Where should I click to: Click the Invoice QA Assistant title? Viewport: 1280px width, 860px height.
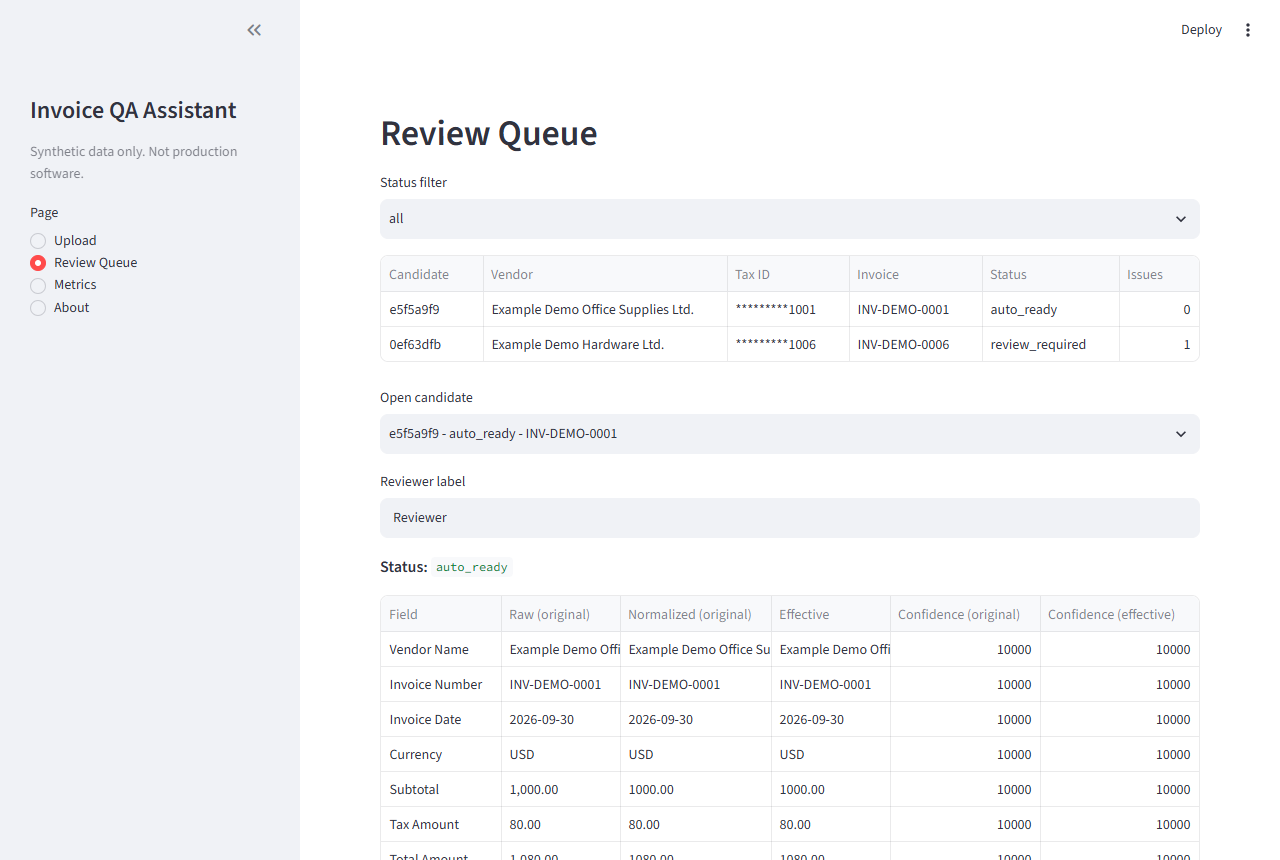click(x=133, y=110)
